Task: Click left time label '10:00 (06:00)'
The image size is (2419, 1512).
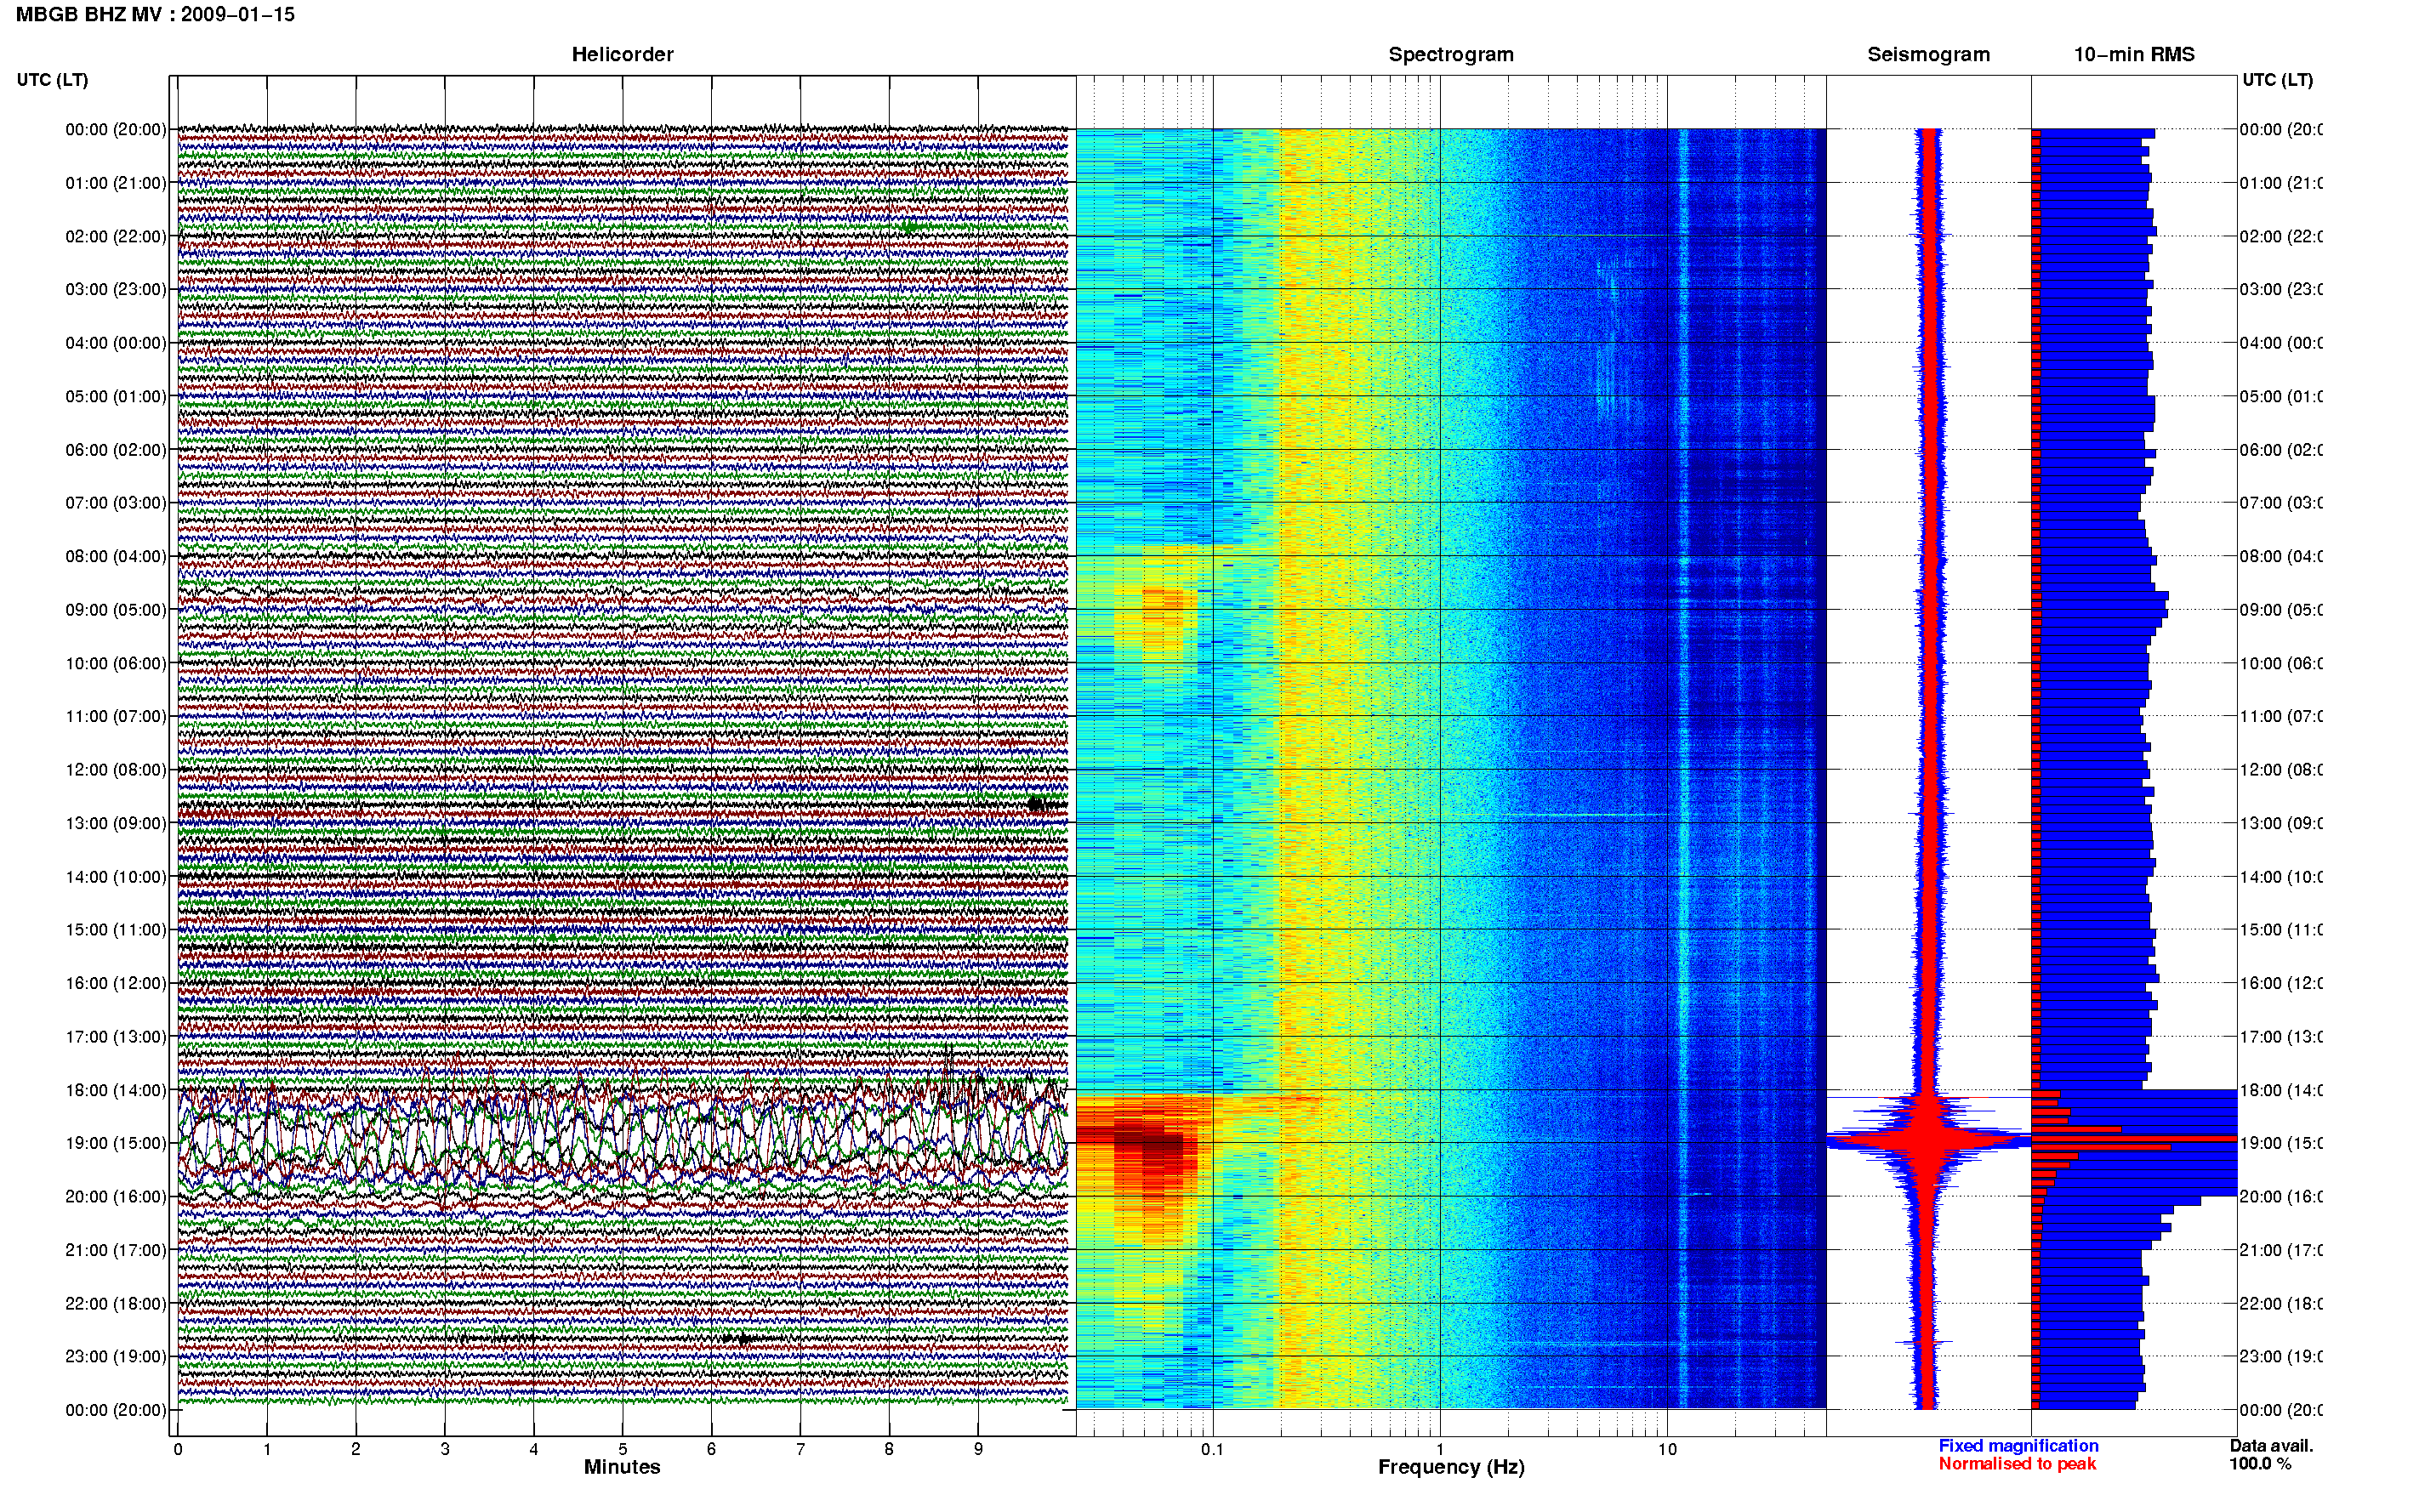Action: (116, 663)
